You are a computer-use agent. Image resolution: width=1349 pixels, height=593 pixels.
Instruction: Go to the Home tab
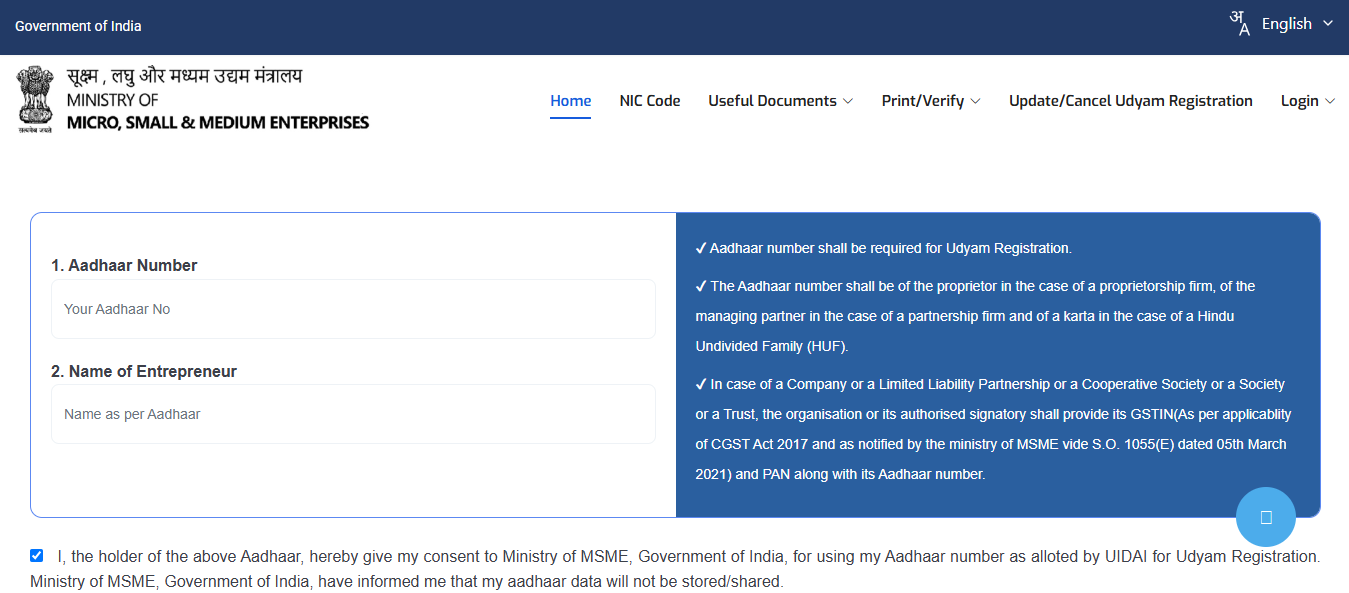tap(570, 101)
